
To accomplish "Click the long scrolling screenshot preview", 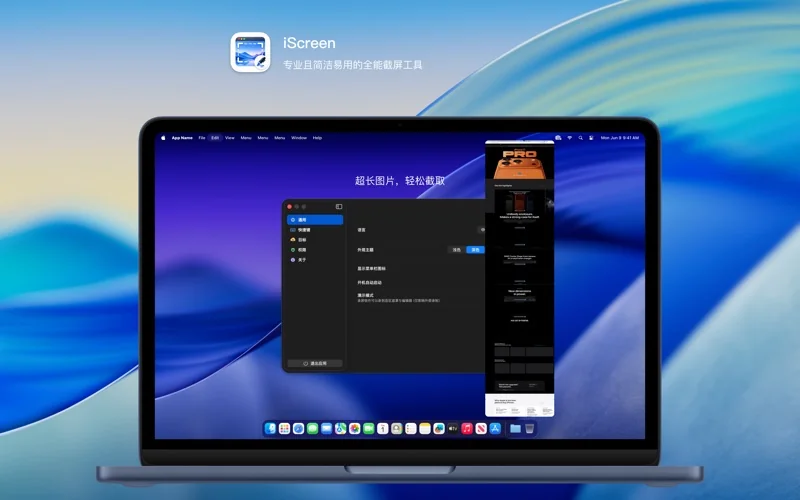I will [519, 279].
